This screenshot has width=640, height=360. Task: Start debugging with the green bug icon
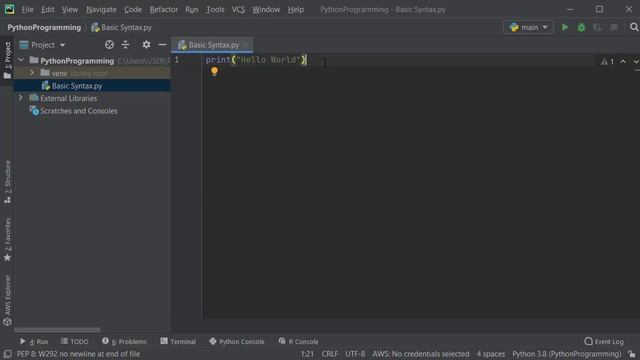pyautogui.click(x=581, y=27)
